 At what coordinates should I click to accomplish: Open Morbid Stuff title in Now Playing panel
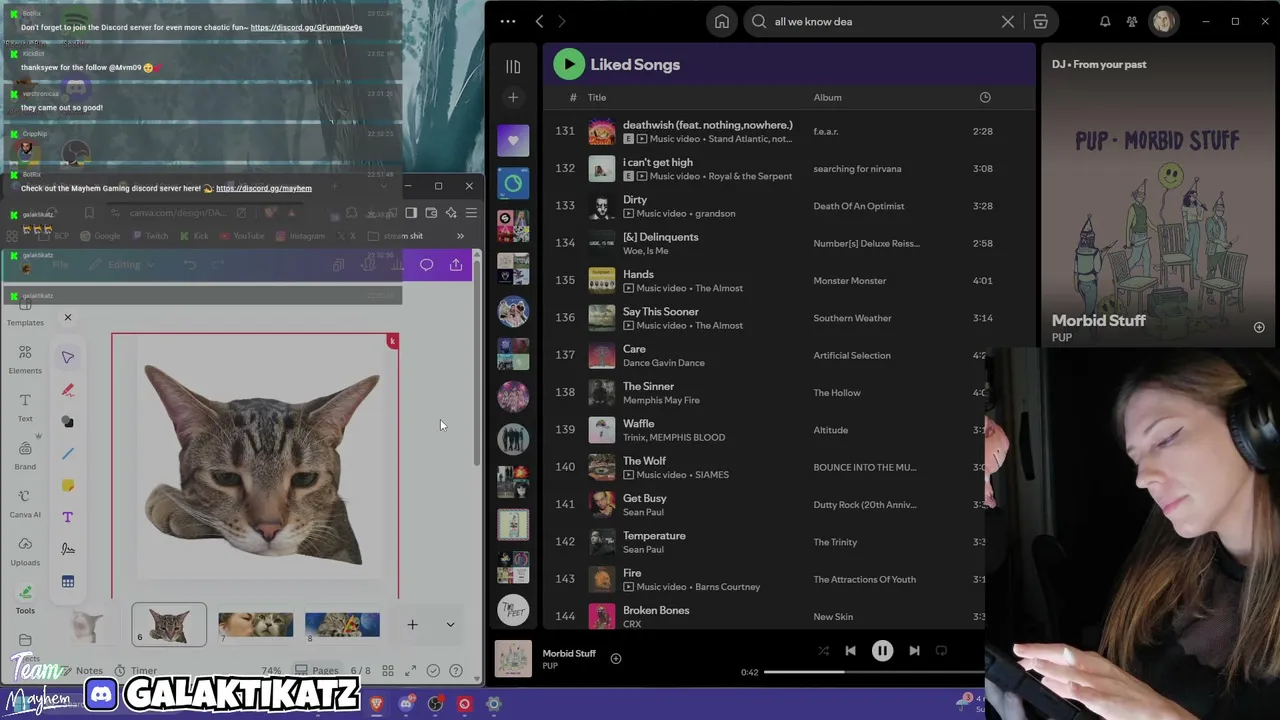1098,320
